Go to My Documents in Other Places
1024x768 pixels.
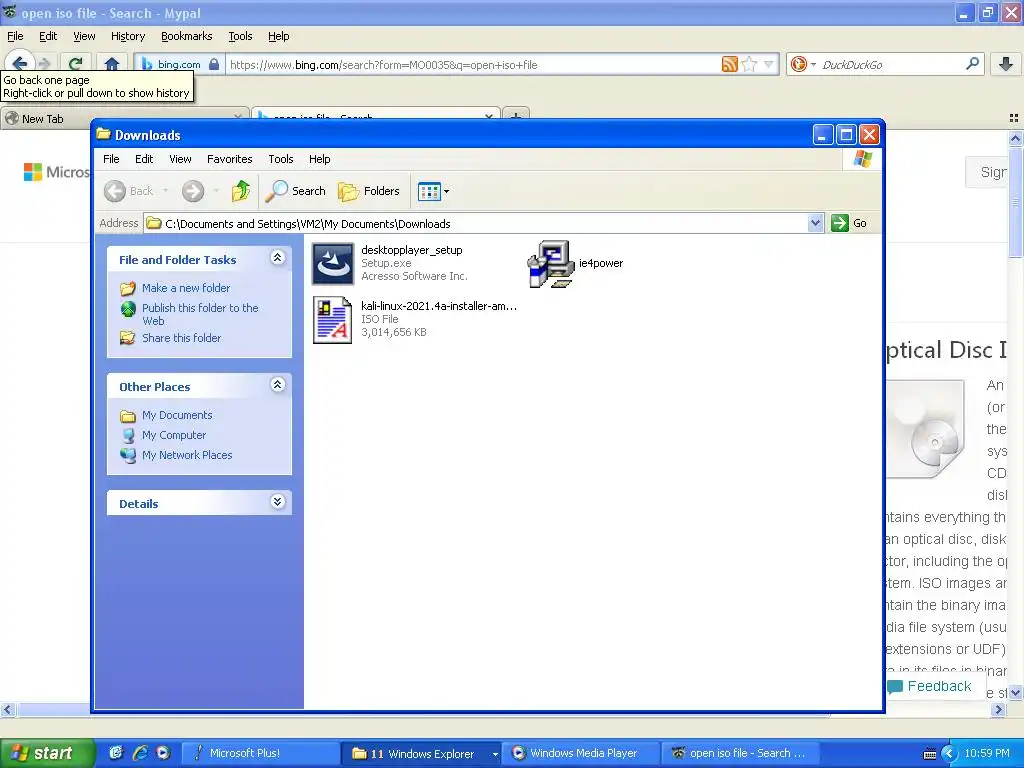coord(177,415)
